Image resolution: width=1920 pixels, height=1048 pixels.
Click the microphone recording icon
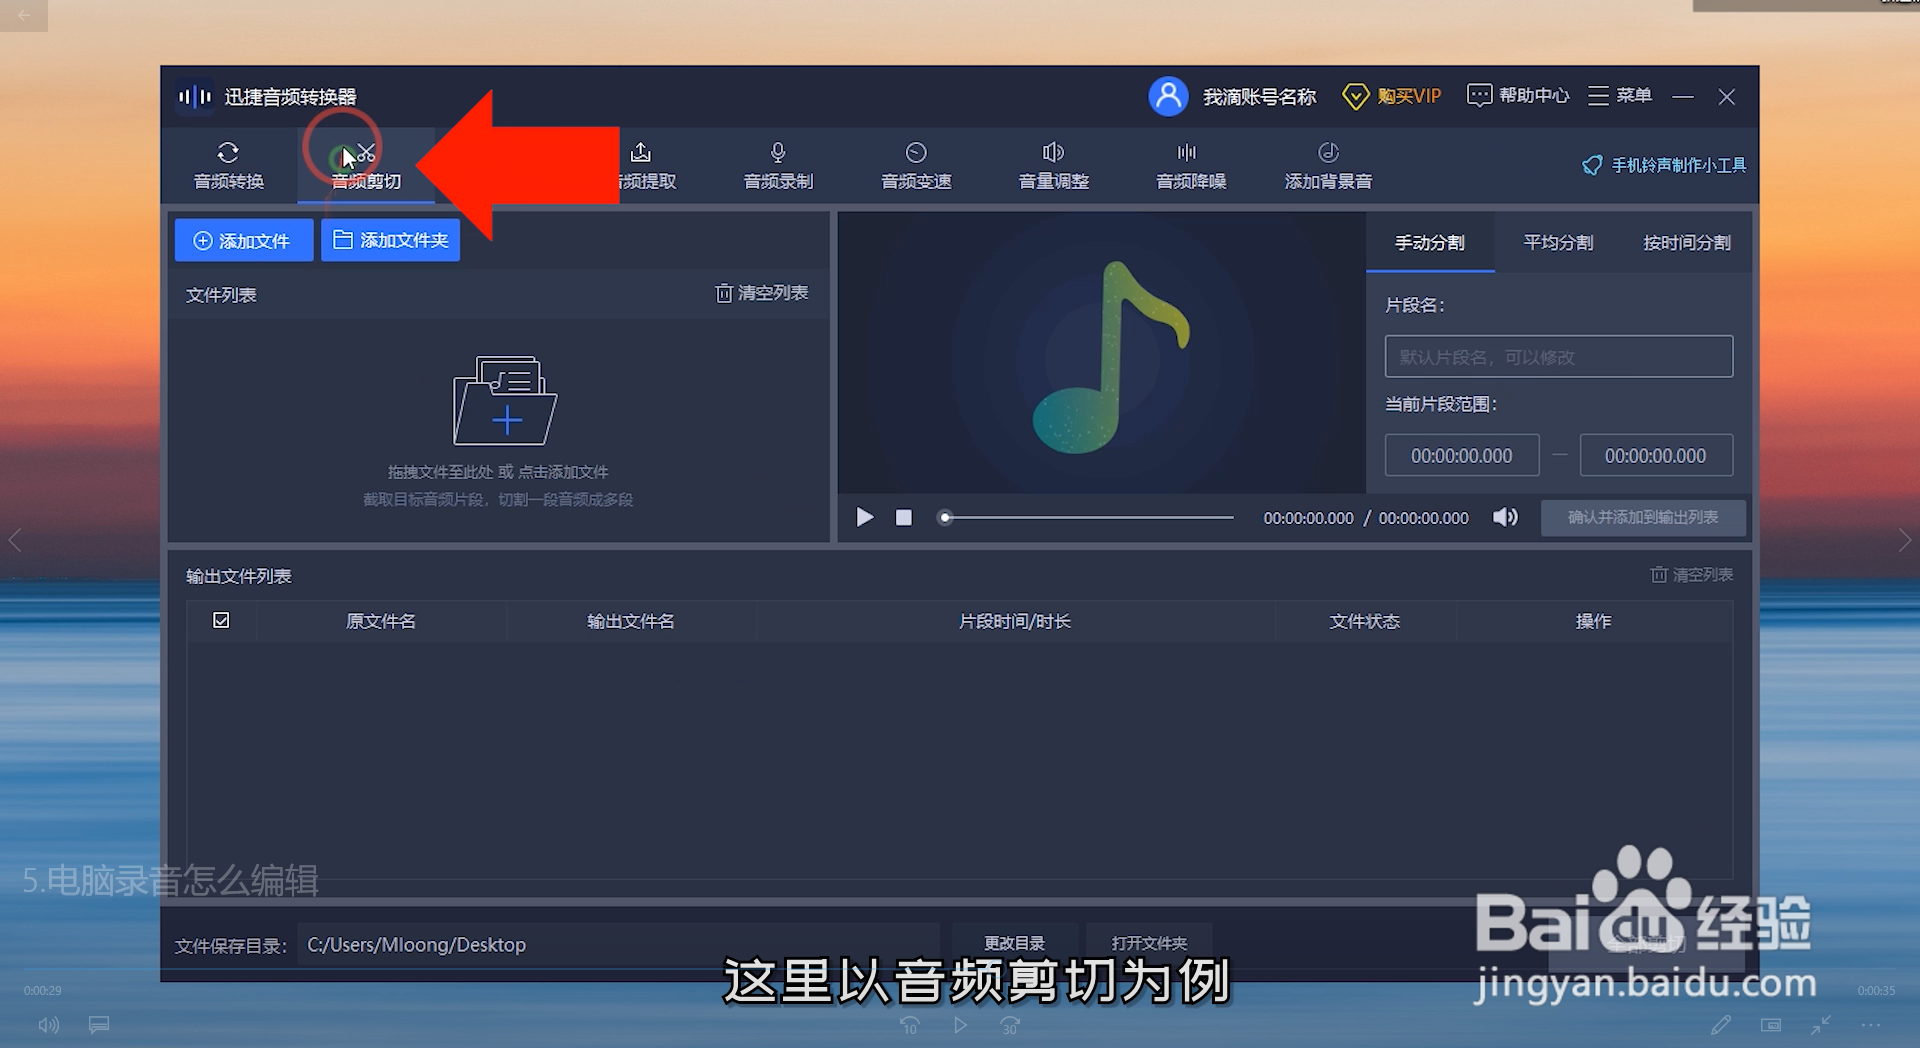(778, 152)
